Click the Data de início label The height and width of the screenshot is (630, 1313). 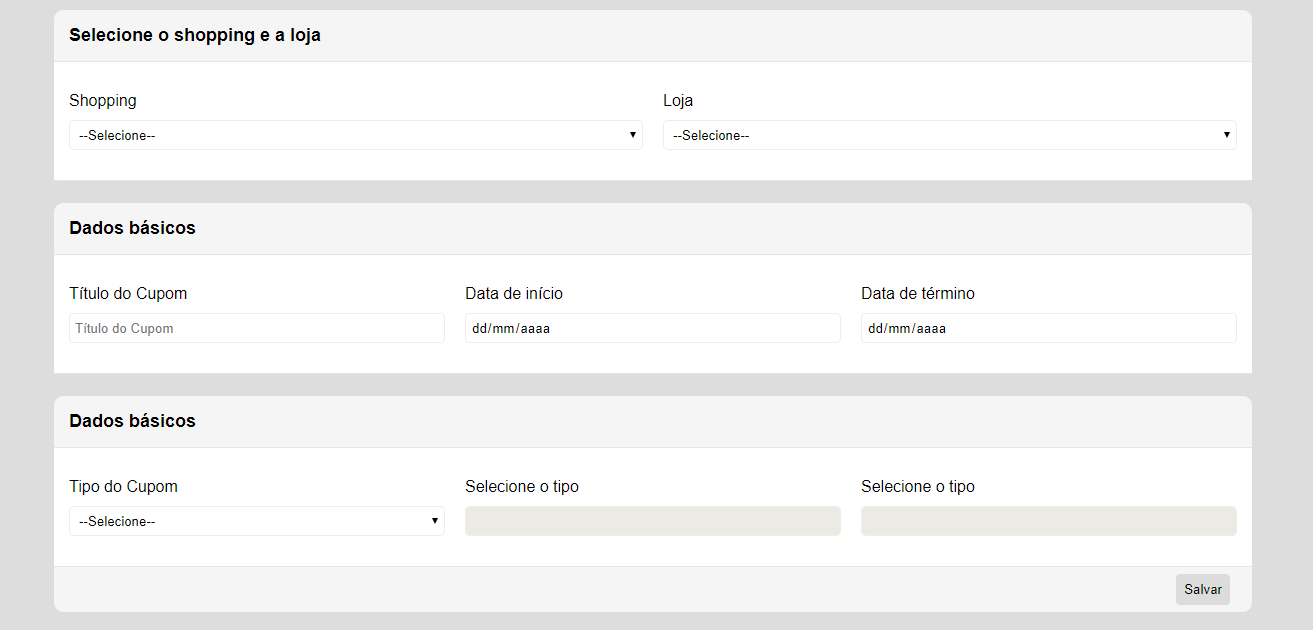click(513, 293)
